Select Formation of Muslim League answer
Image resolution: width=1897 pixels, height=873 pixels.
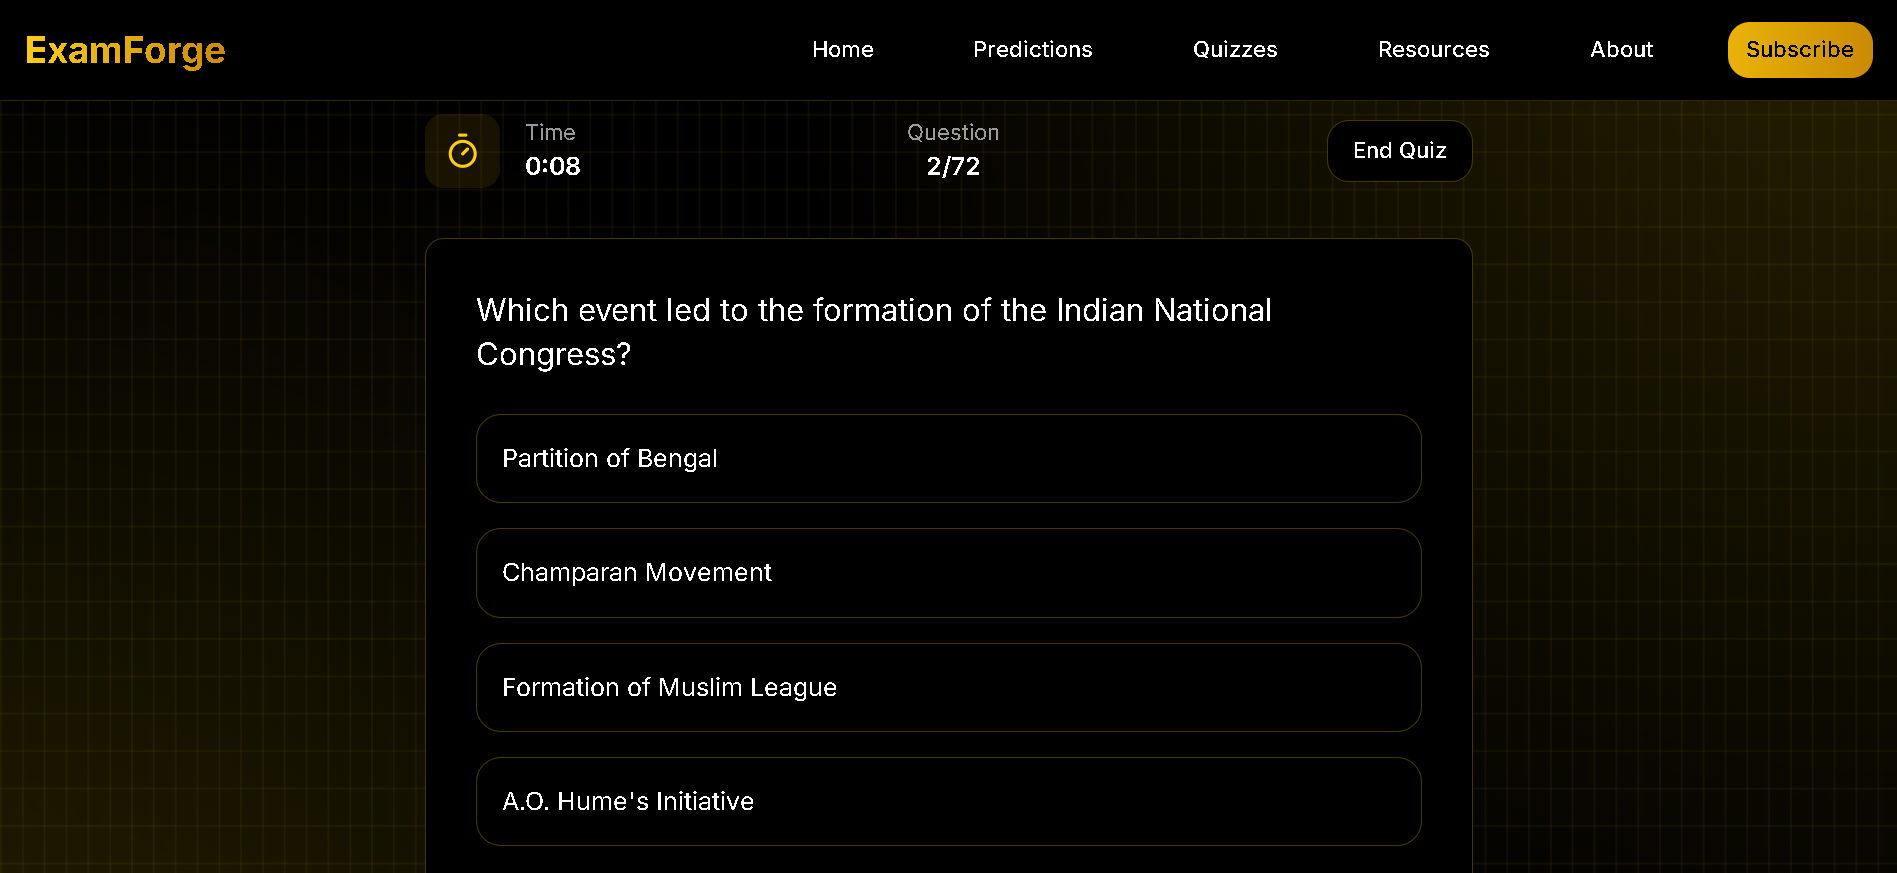(948, 687)
